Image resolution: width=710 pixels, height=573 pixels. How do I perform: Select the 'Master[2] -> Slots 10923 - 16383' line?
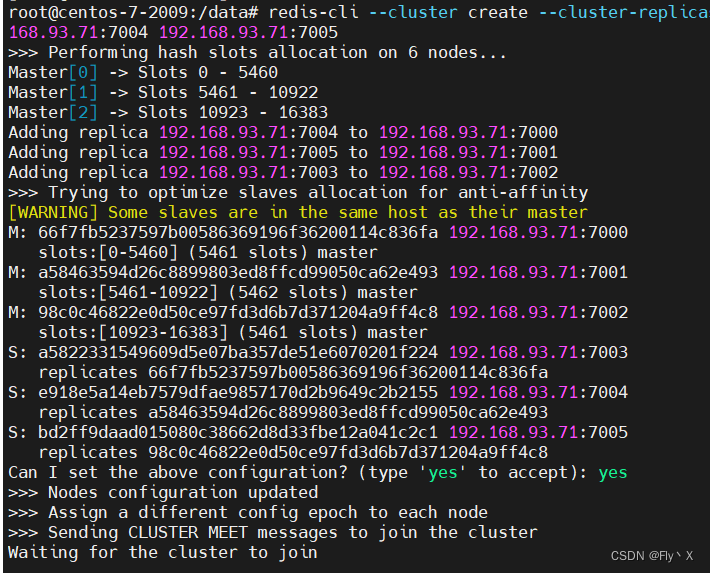(x=168, y=112)
